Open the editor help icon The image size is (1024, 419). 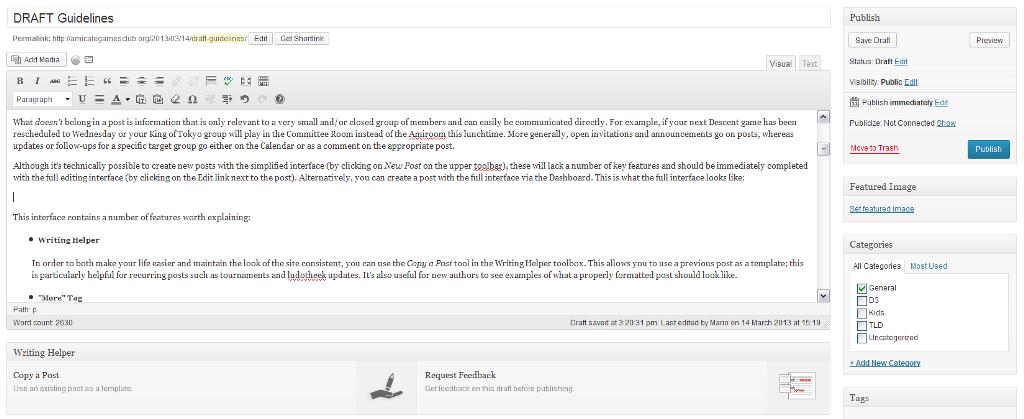(280, 99)
